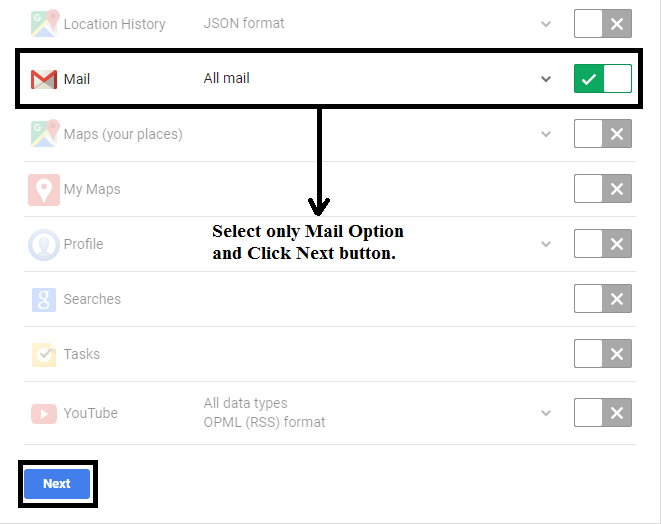Expand the Profile options chevron
The width and height of the screenshot is (661, 524).
(x=546, y=244)
